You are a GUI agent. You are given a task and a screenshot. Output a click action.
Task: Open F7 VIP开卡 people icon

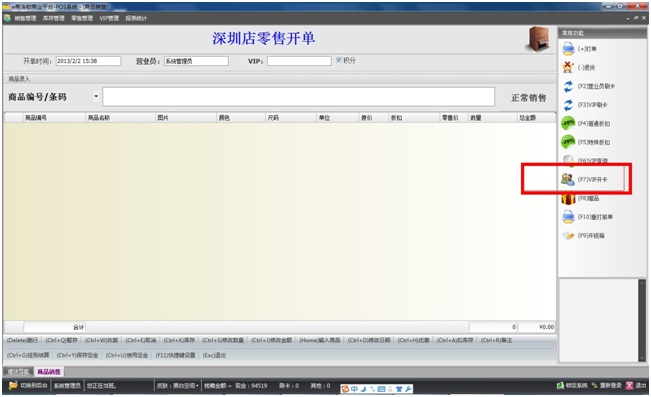(x=568, y=179)
